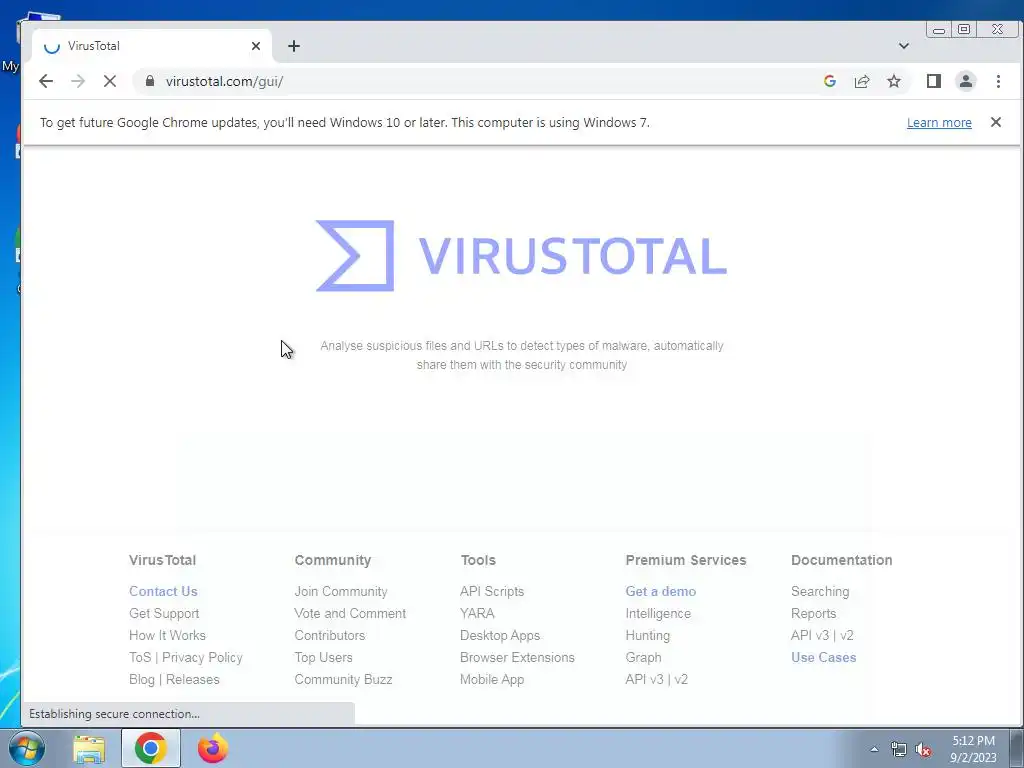Viewport: 1024px width, 768px height.
Task: Open the Join Community link
Action: [341, 591]
